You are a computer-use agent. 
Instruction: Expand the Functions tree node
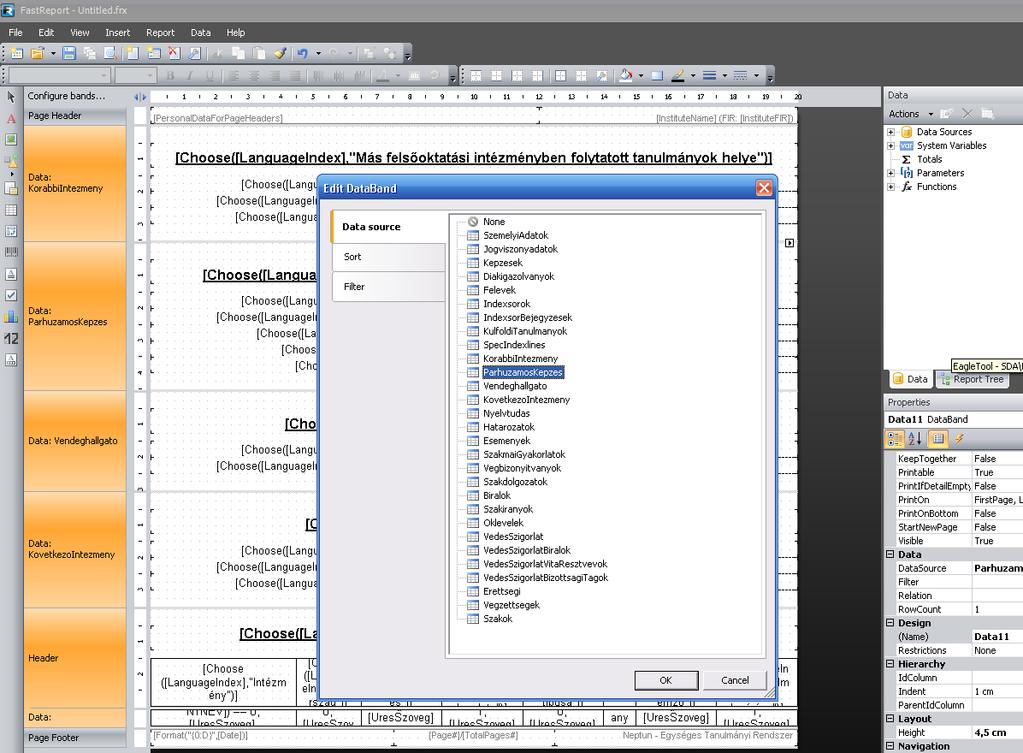coord(891,187)
